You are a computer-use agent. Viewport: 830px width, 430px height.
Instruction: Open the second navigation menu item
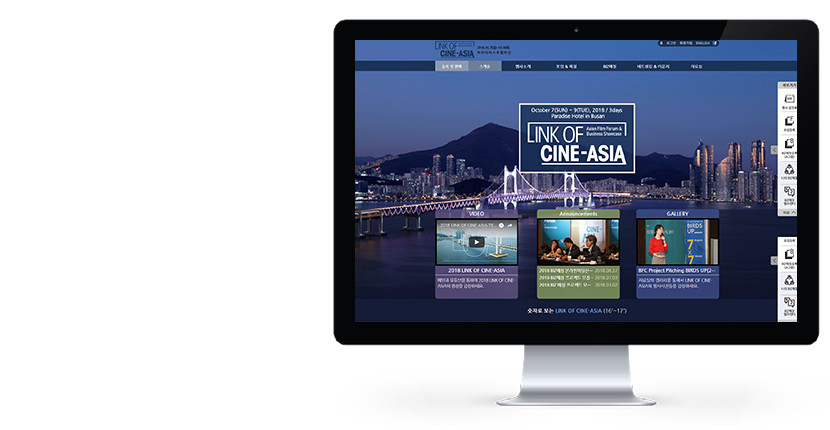click(485, 66)
